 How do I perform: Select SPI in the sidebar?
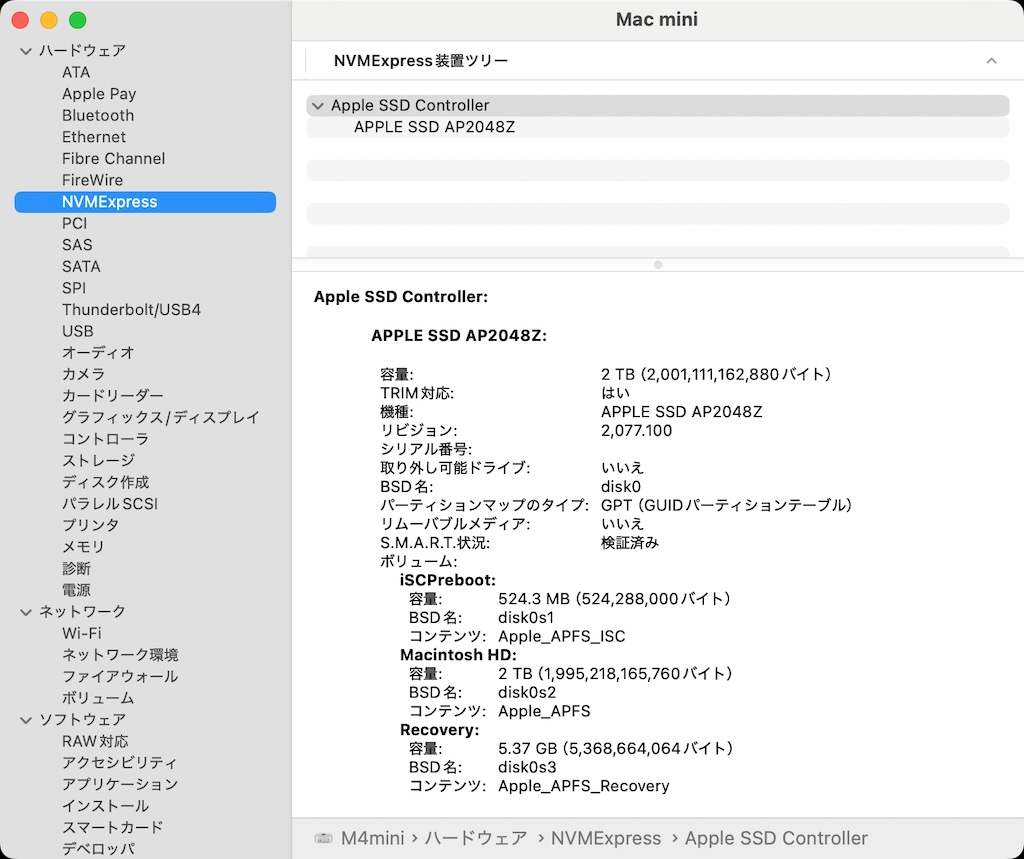pos(74,288)
